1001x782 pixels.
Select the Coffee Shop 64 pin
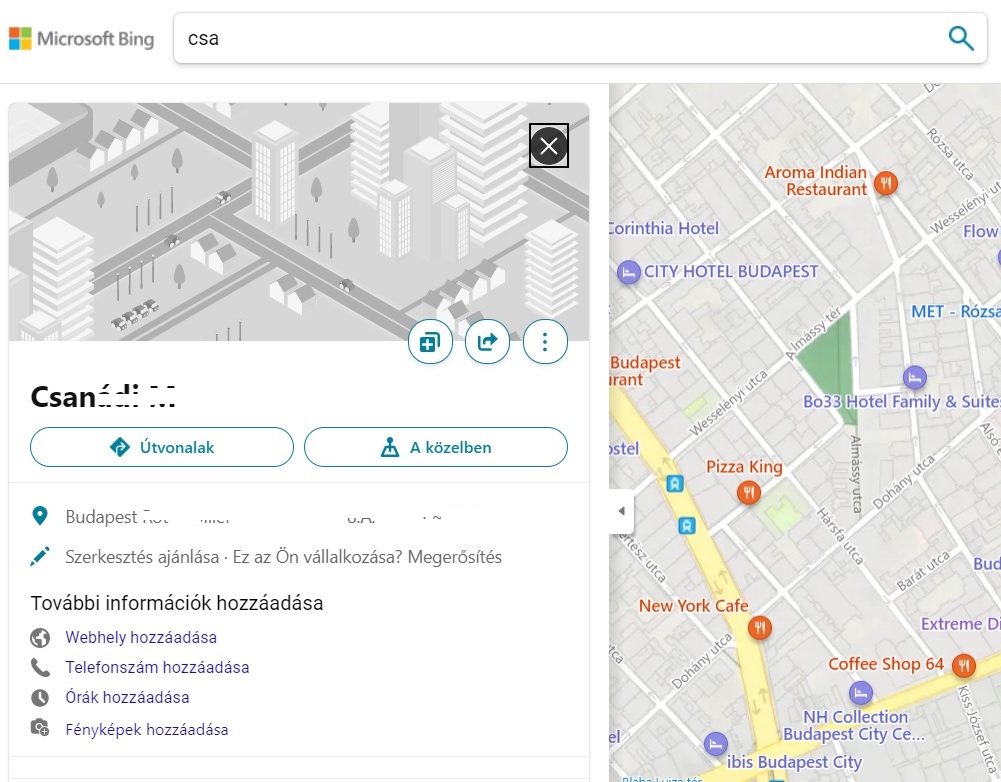pyautogui.click(x=963, y=666)
